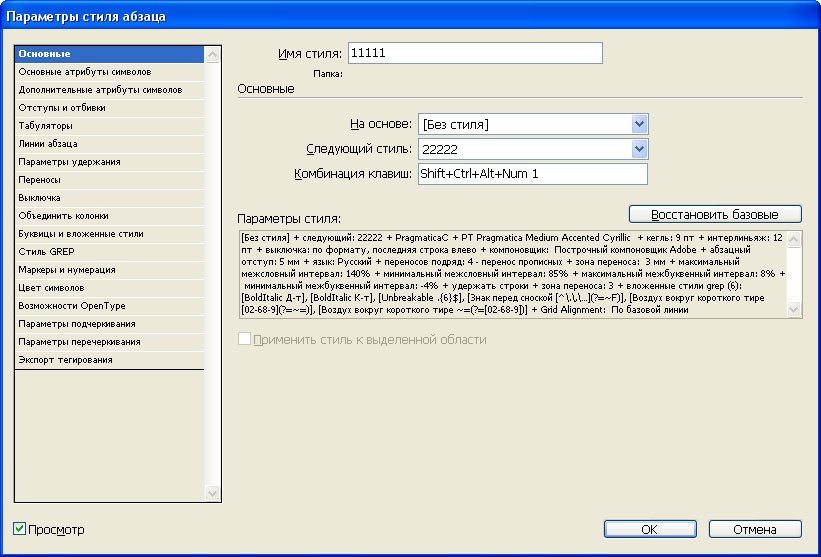
Task: Open the На основе dropdown
Action: click(533, 125)
